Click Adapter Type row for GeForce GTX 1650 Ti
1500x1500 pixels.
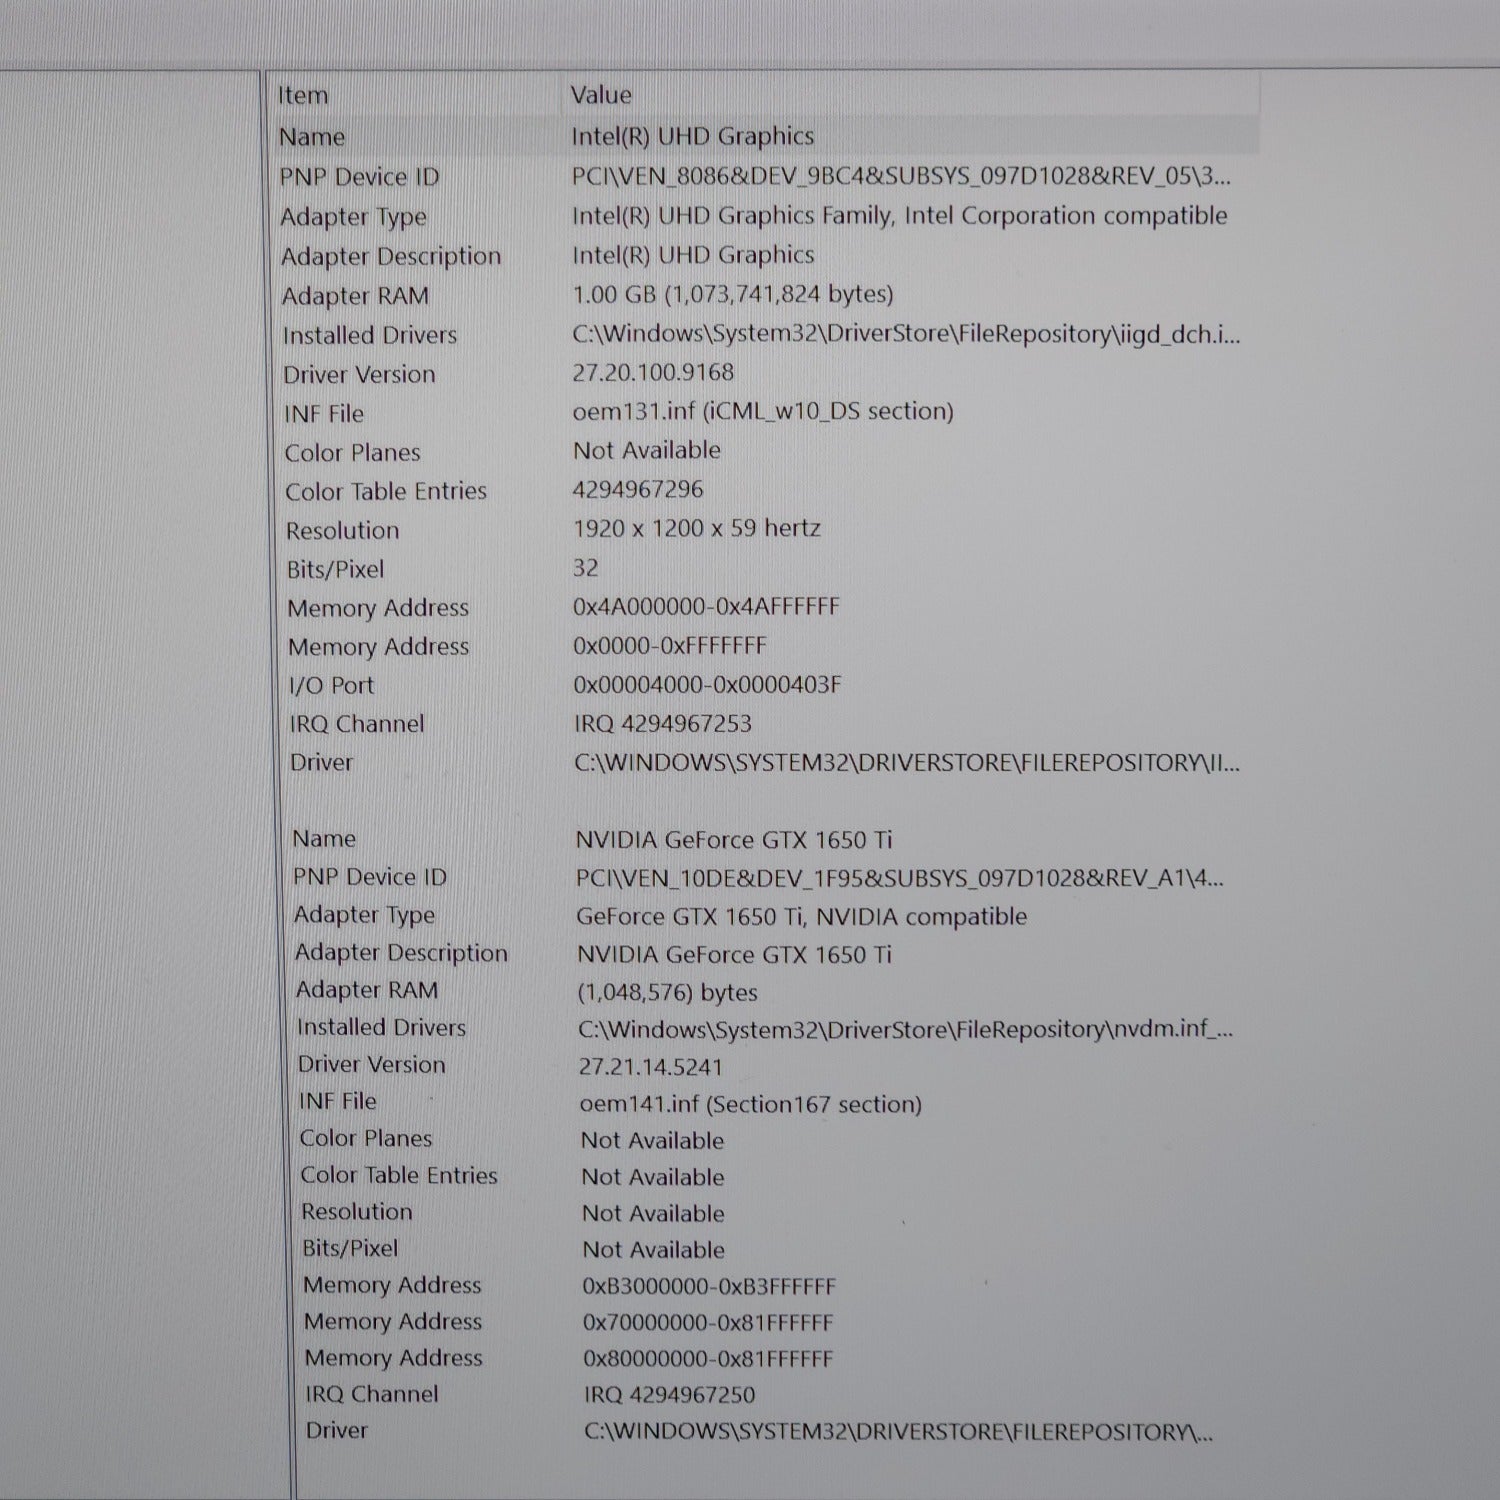point(800,917)
